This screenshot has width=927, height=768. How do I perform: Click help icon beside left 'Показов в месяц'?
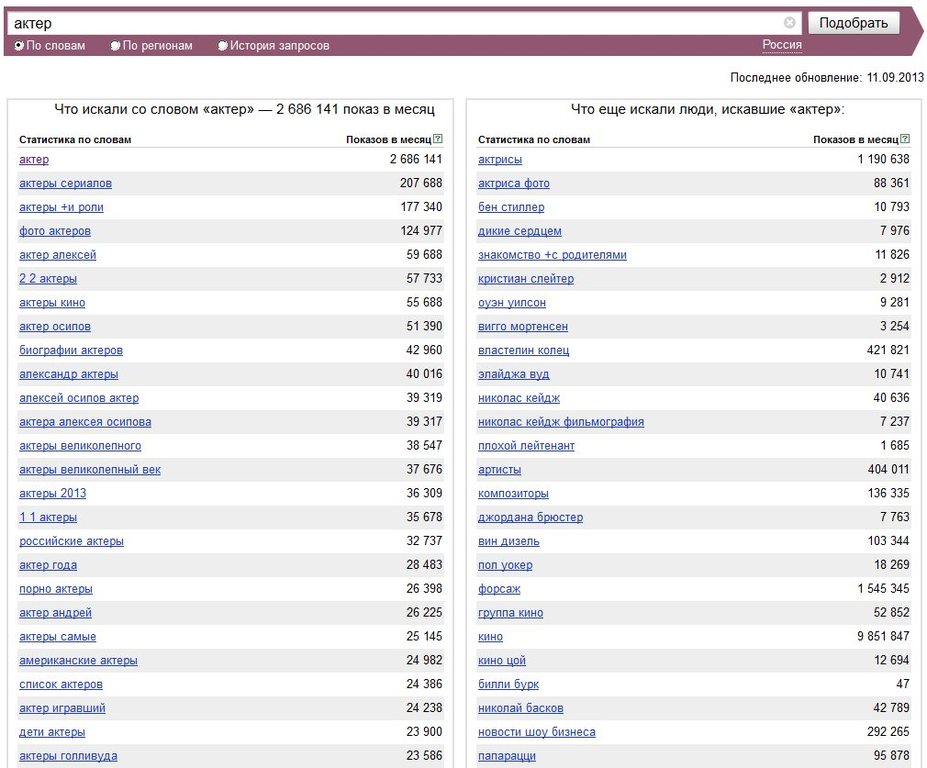pyautogui.click(x=438, y=139)
